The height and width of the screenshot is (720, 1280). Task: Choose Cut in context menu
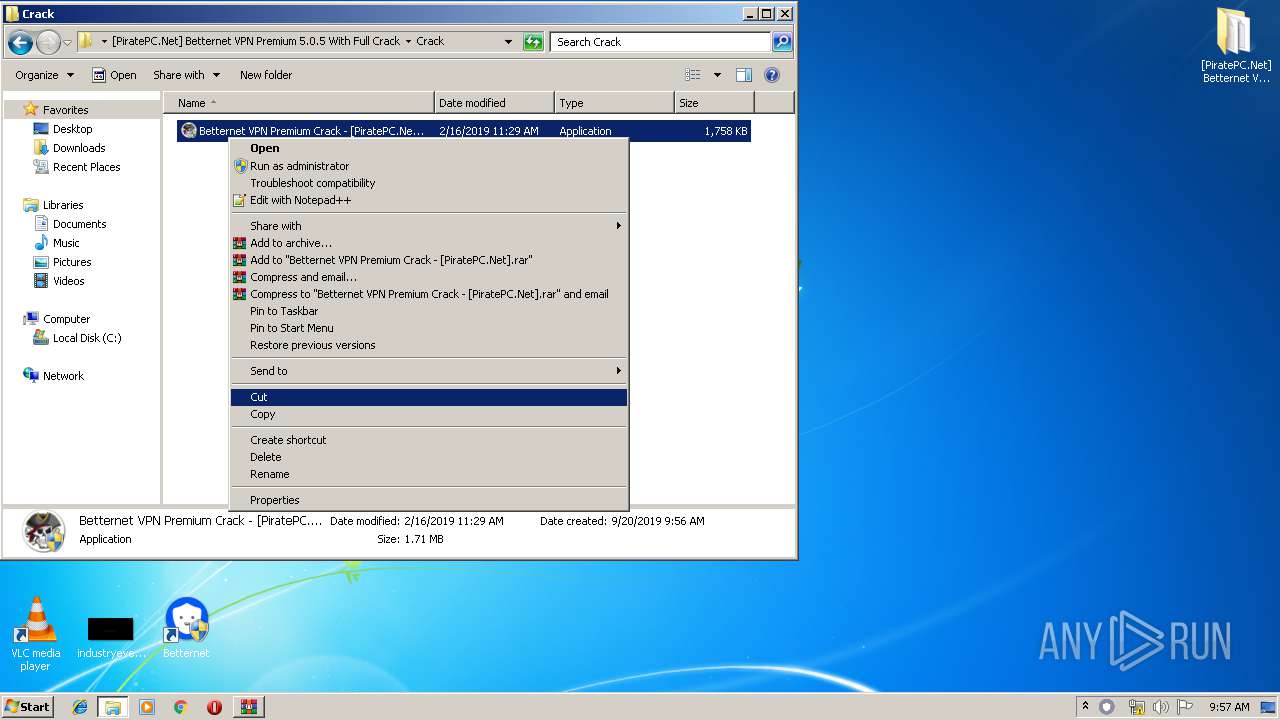(x=429, y=397)
